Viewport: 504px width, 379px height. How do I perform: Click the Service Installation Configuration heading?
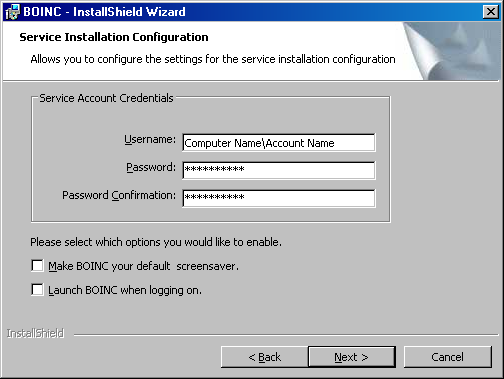114,37
